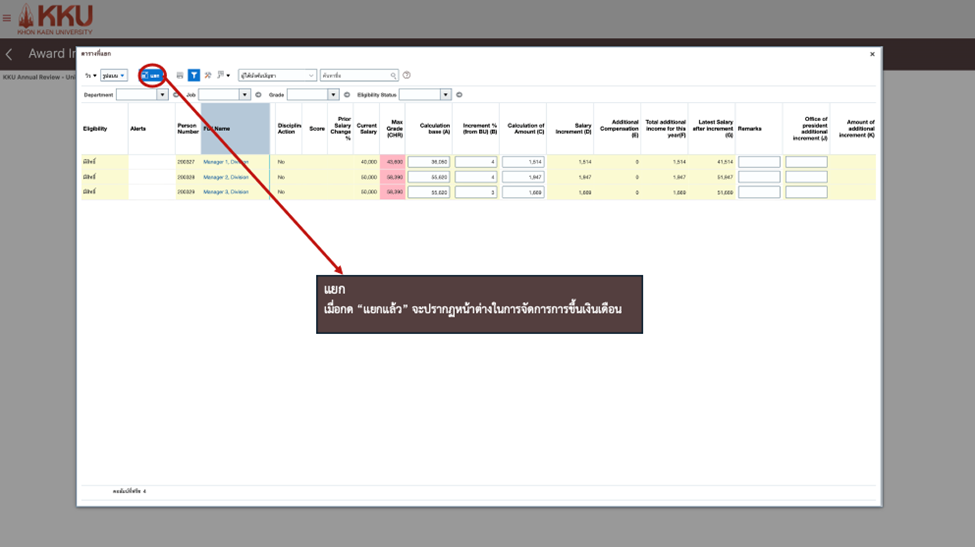This screenshot has width=975, height=547.
Task: Click the magnifier icon in the search box
Action: [x=393, y=75]
